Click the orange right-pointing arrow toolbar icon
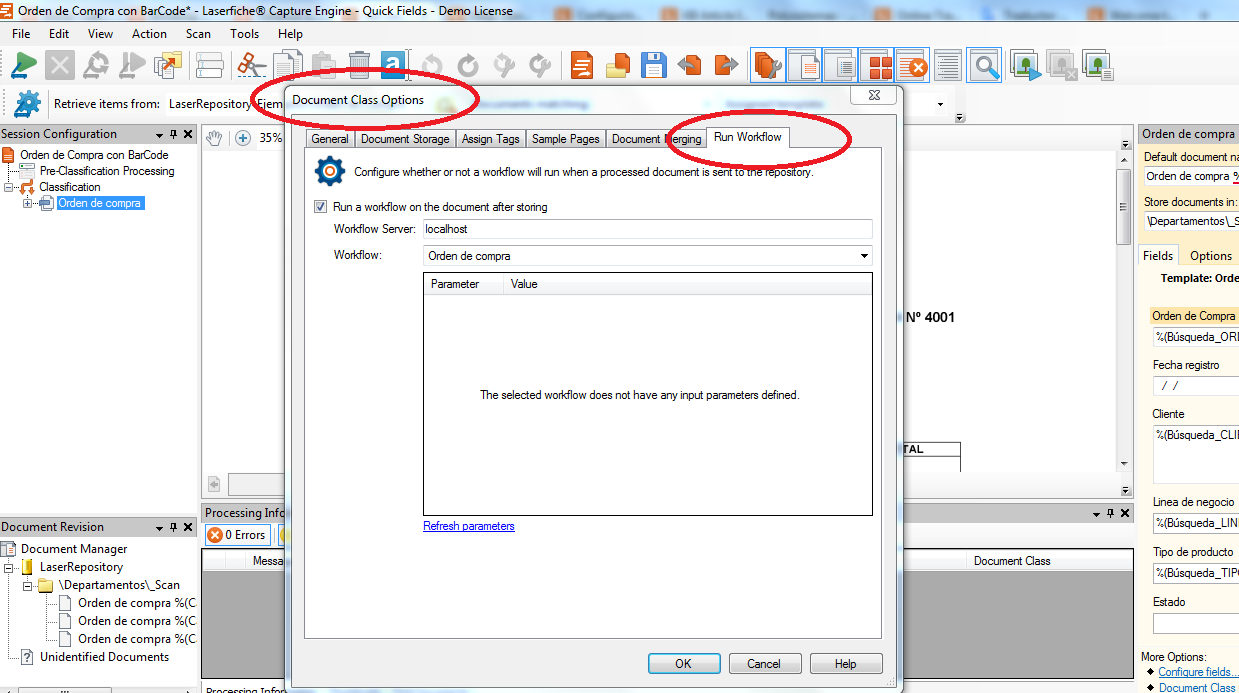 tap(725, 66)
